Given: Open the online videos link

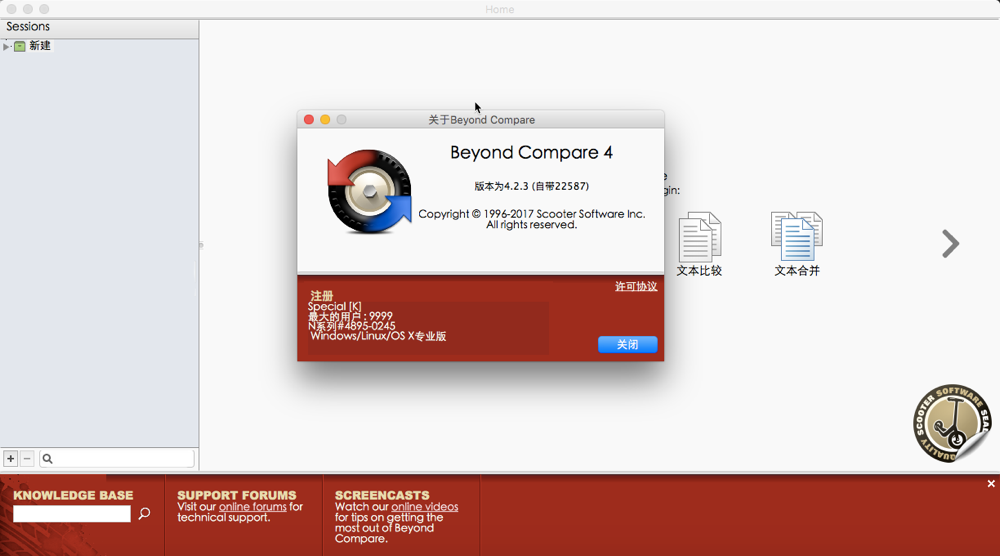Looking at the screenshot, I should 424,507.
